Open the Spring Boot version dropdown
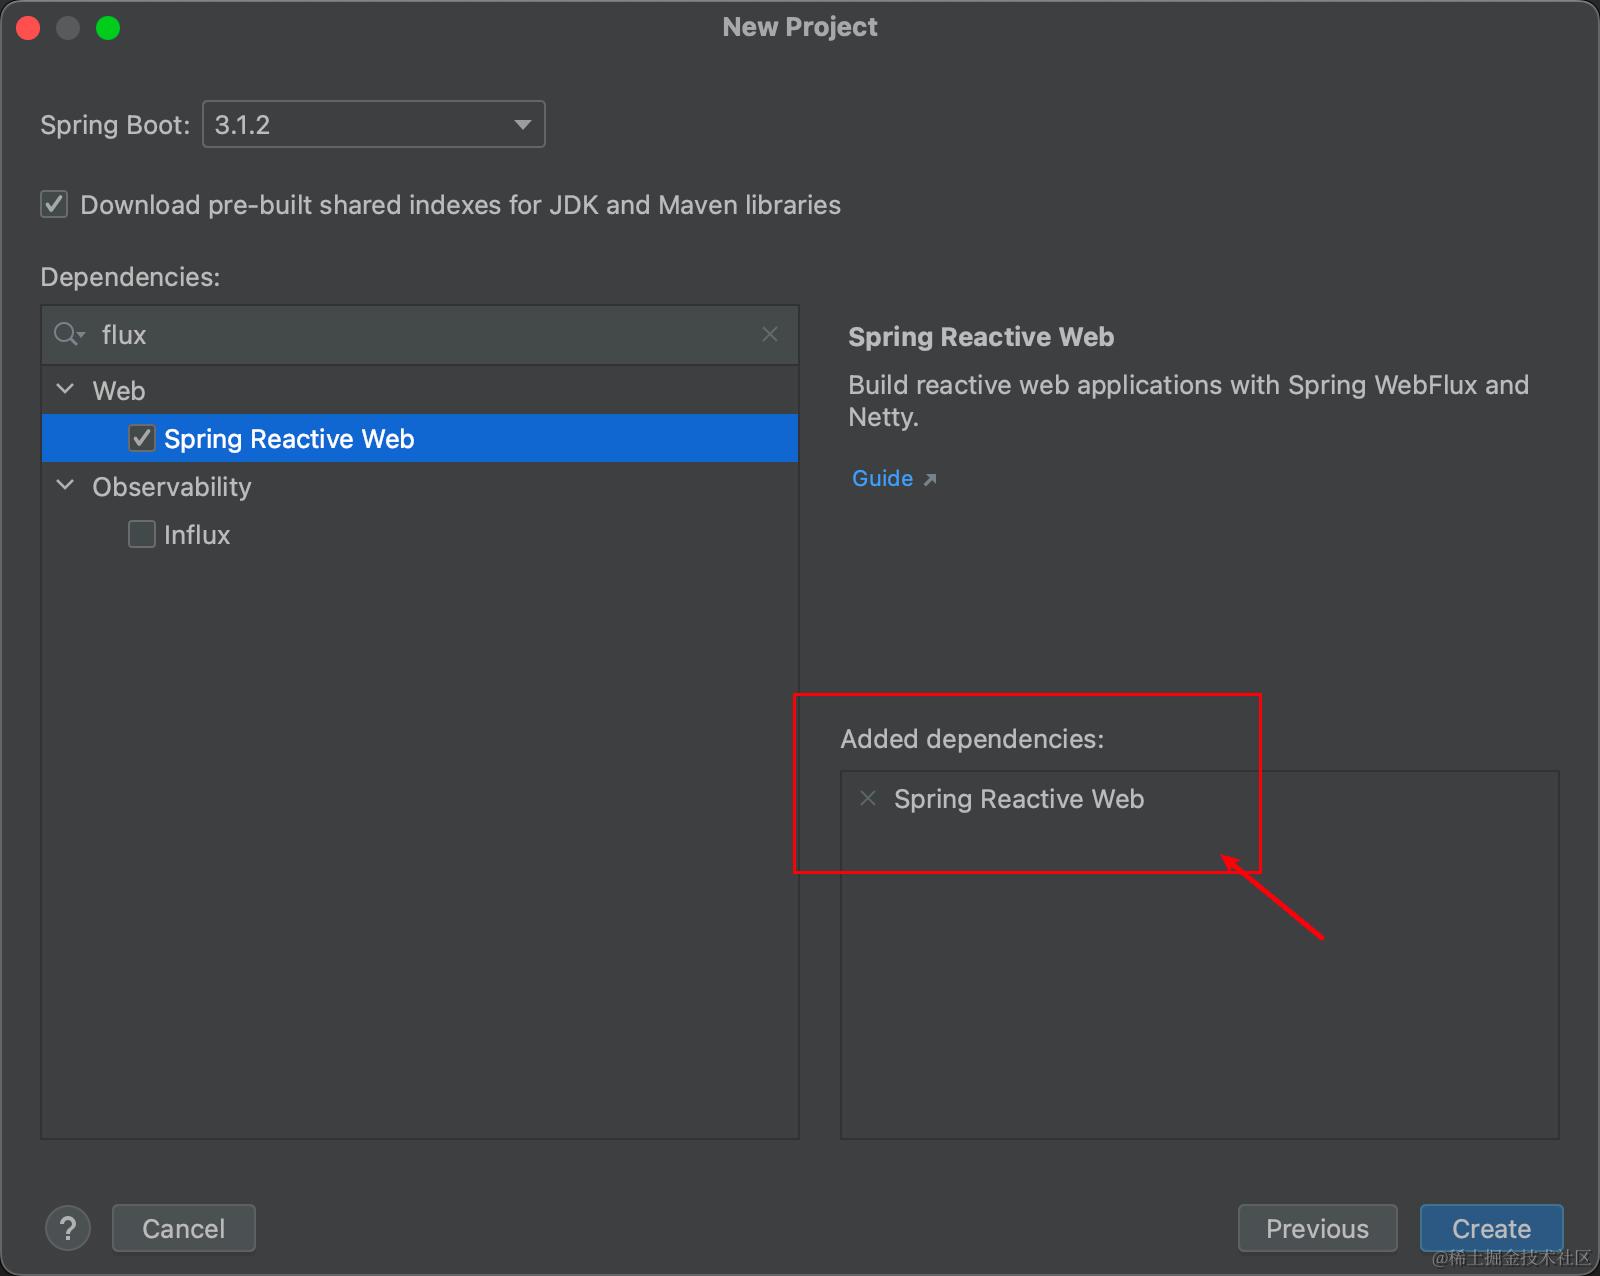 tap(374, 124)
